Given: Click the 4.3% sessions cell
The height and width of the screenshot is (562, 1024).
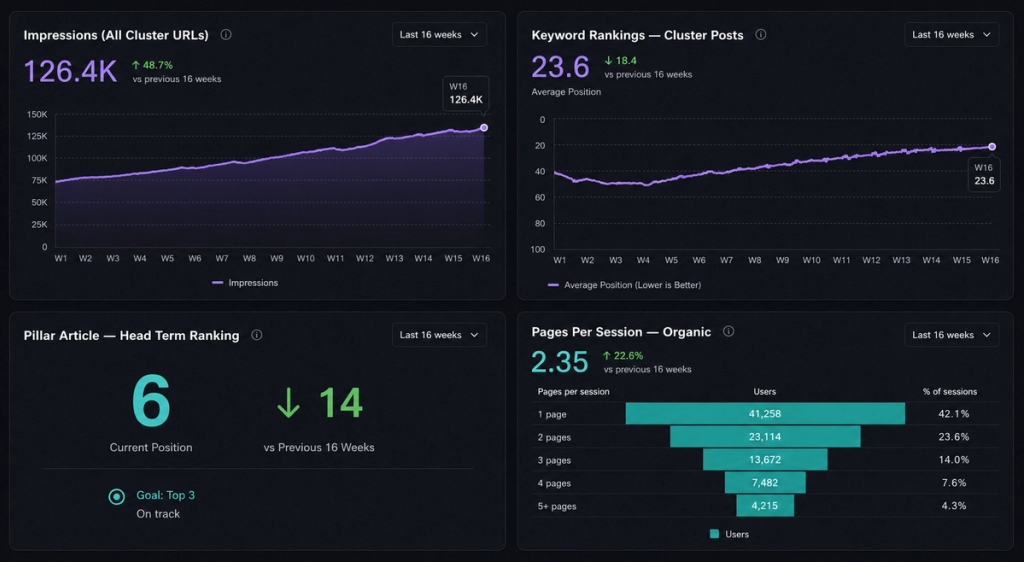Looking at the screenshot, I should point(953,505).
